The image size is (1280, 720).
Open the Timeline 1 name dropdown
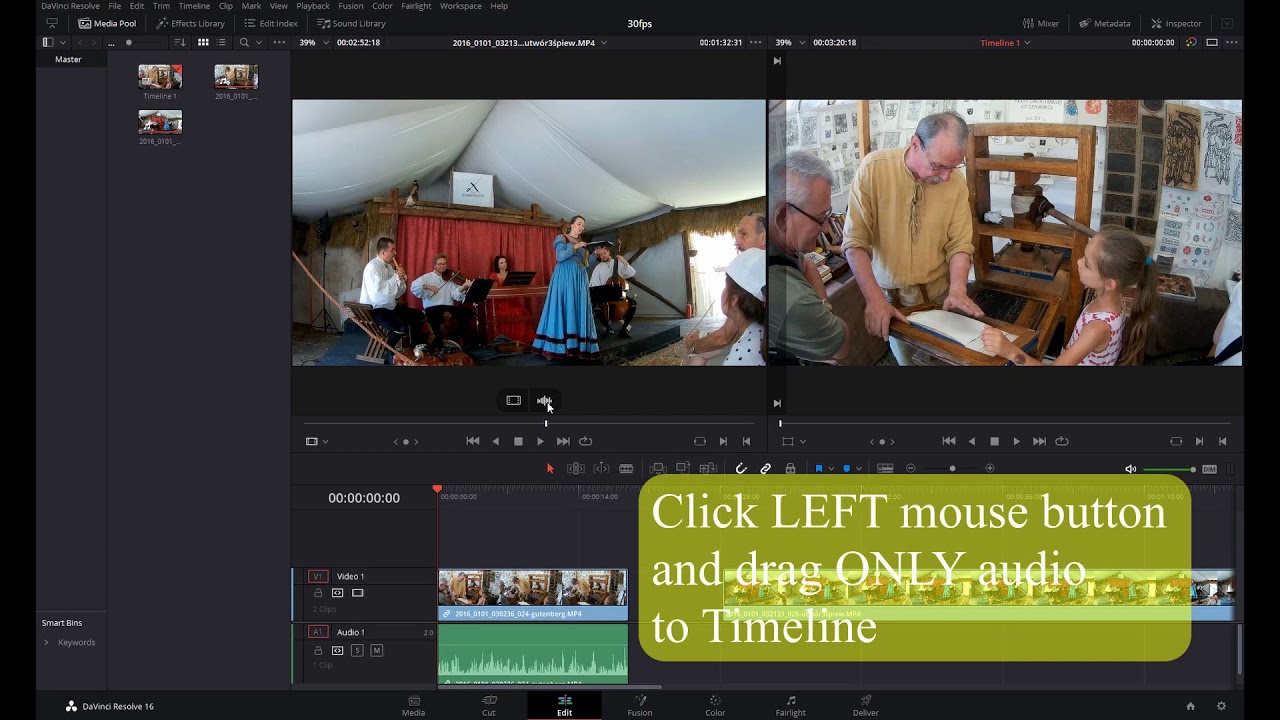[x=1026, y=43]
